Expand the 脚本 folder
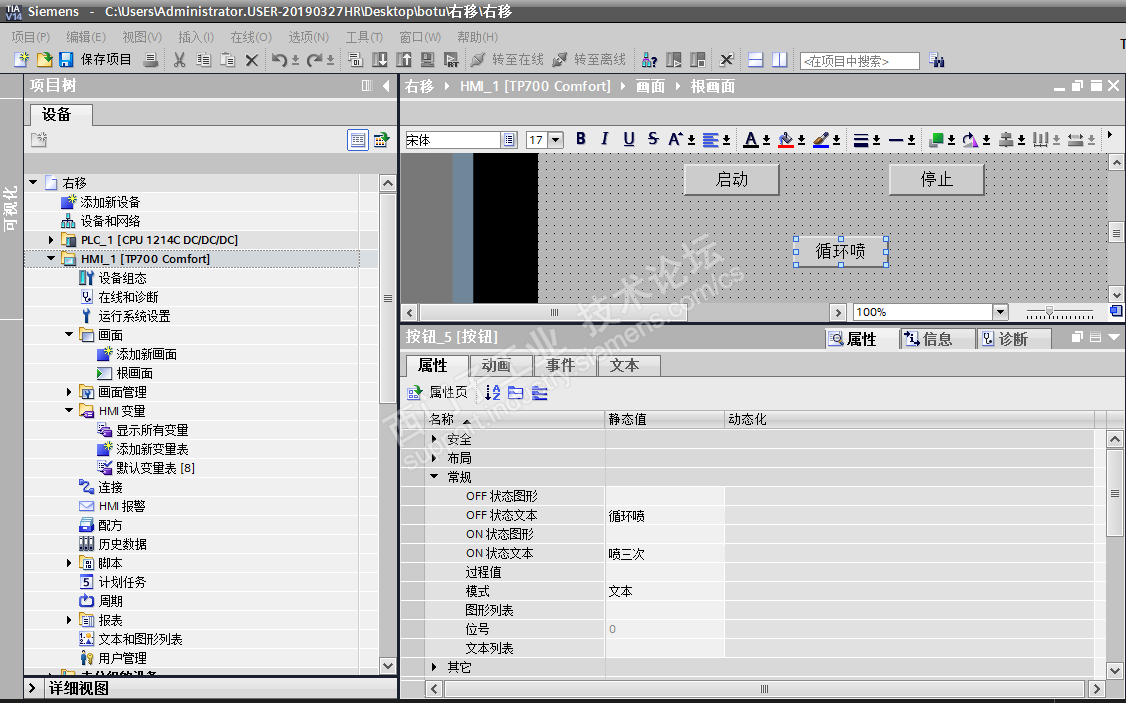The height and width of the screenshot is (703, 1126). (69, 563)
